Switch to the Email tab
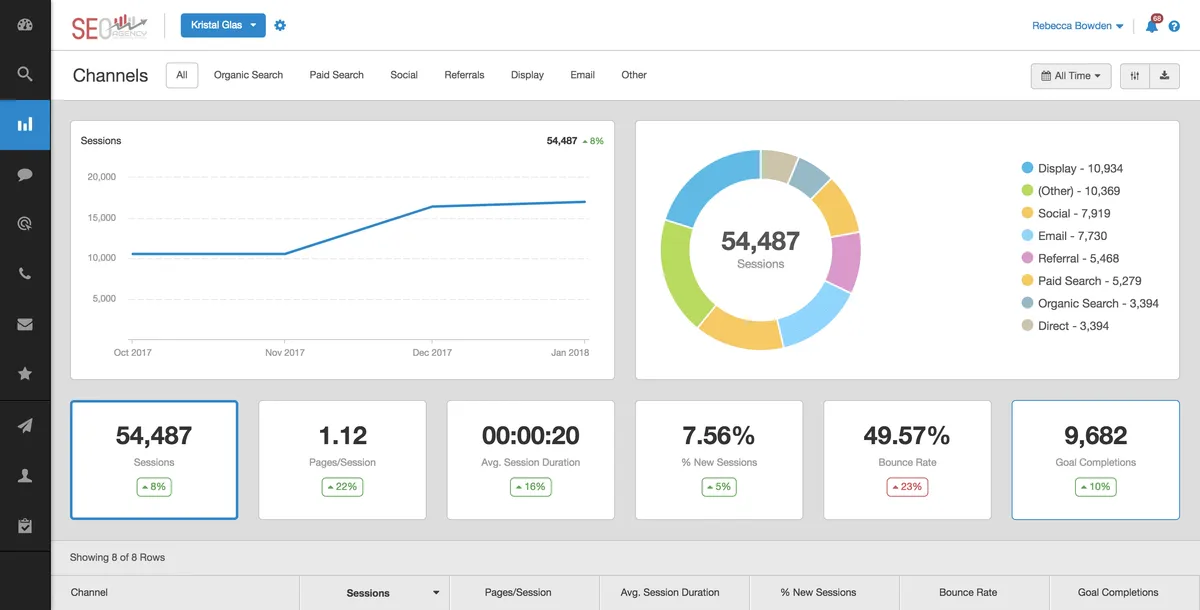This screenshot has width=1200, height=610. tap(582, 75)
